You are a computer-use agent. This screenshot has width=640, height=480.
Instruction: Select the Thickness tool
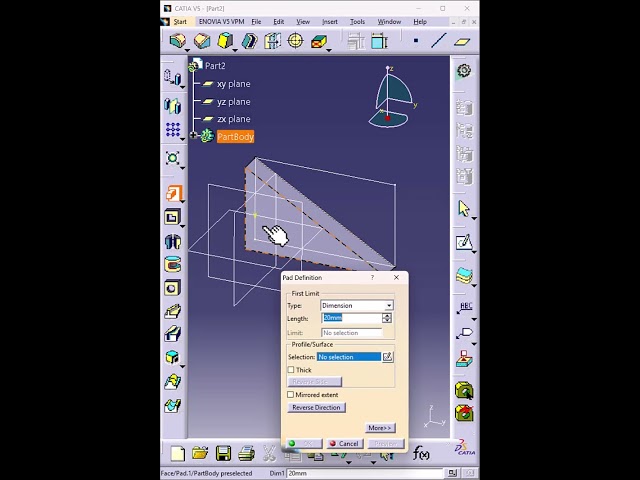(272, 41)
